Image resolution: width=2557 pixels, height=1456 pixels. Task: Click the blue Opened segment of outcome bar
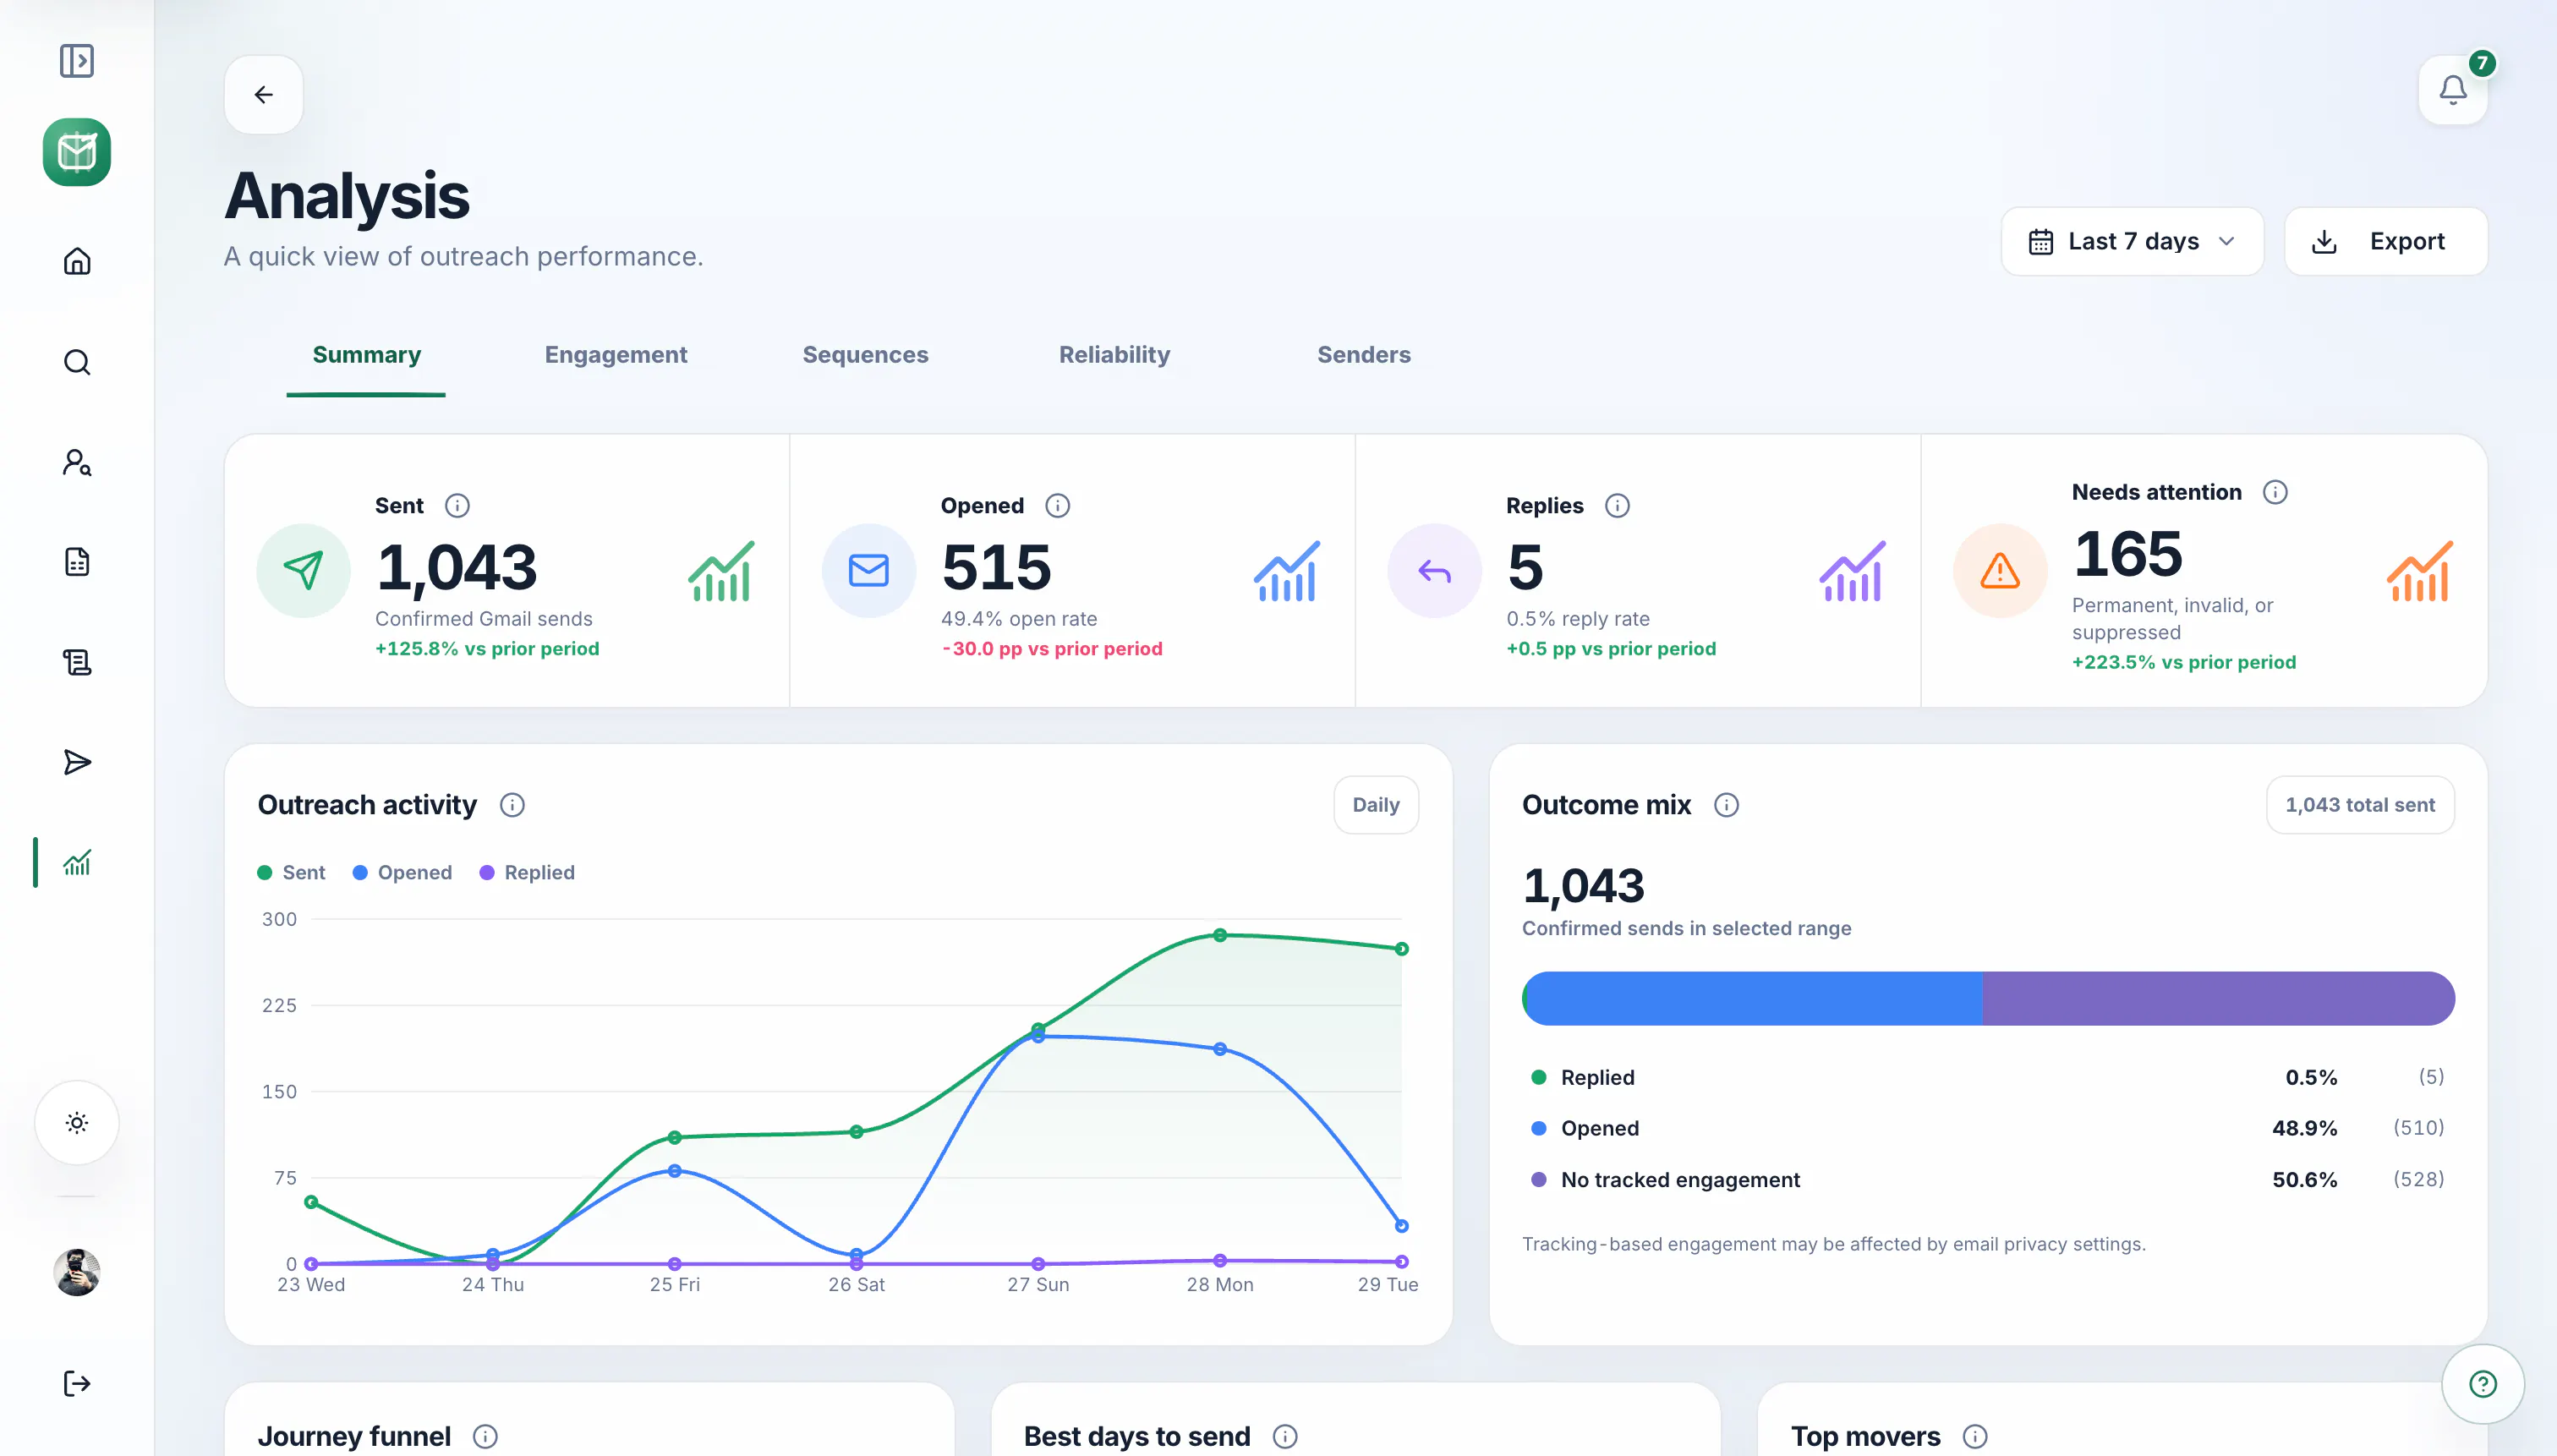pos(1754,998)
